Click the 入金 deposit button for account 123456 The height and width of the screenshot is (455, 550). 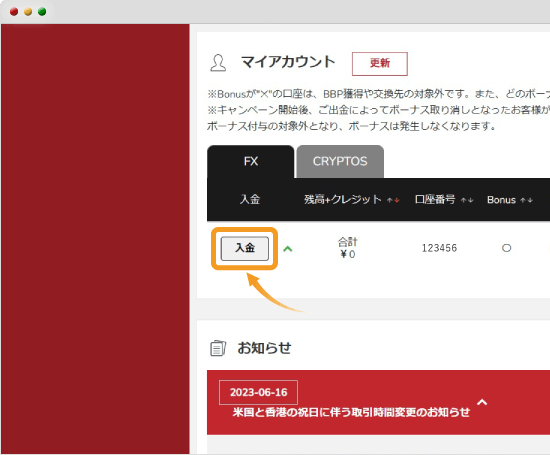click(244, 248)
